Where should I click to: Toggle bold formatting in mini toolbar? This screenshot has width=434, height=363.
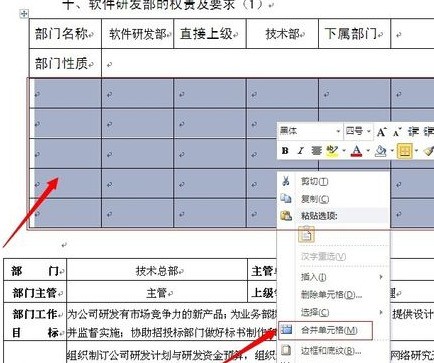click(x=285, y=151)
